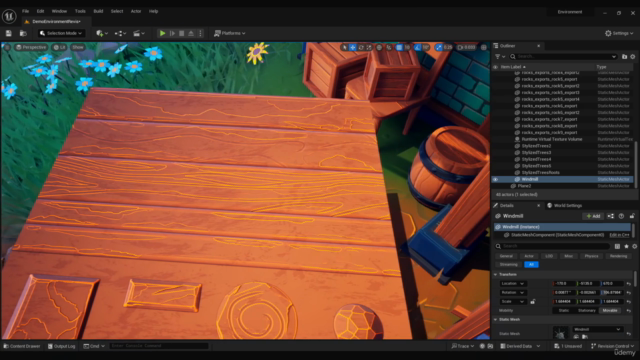The width and height of the screenshot is (640, 360).
Task: Open the Selection Mode dropdown
Action: [61, 33]
